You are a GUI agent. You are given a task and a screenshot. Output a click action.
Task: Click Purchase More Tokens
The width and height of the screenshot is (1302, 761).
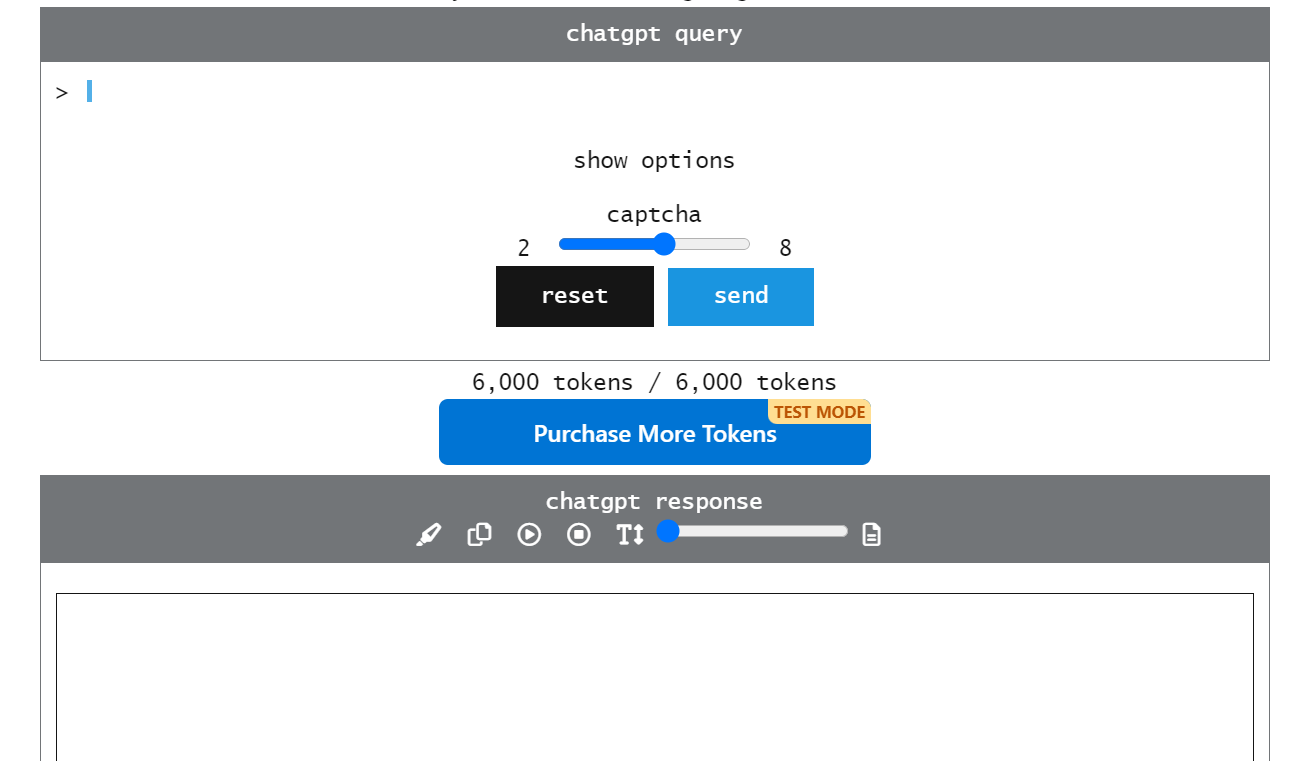click(x=654, y=434)
